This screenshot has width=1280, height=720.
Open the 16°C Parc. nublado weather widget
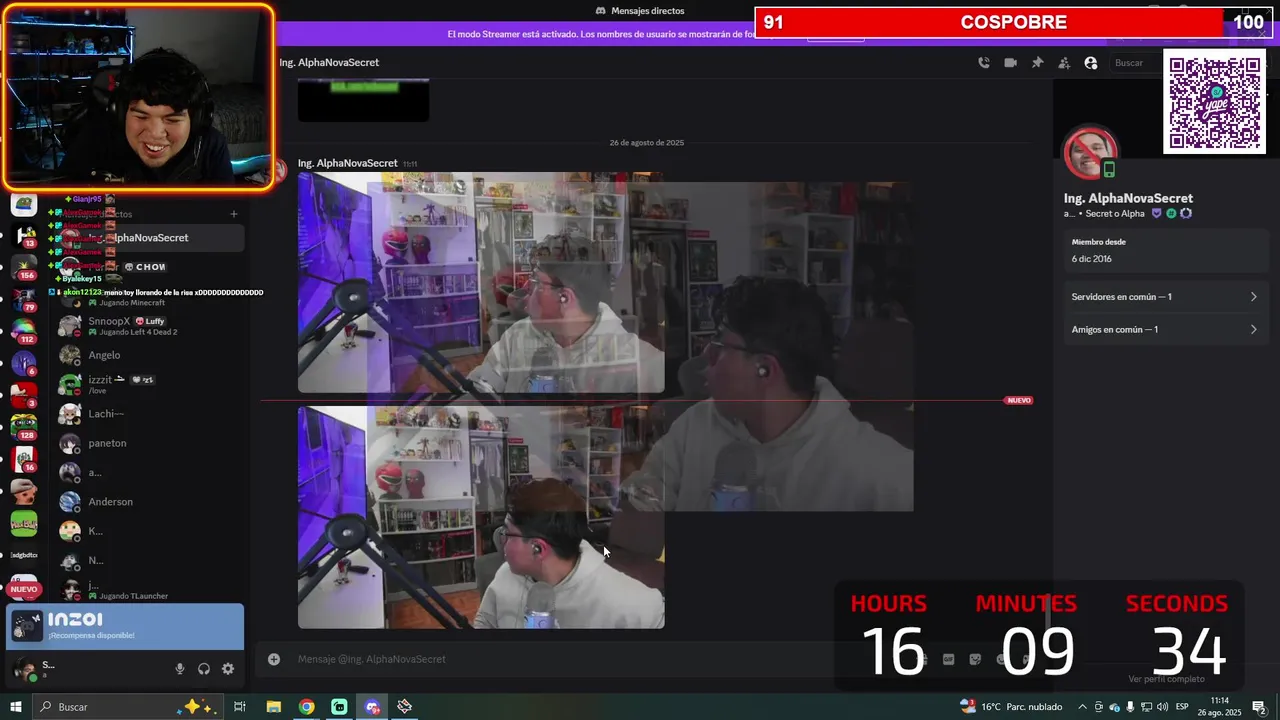[1011, 707]
